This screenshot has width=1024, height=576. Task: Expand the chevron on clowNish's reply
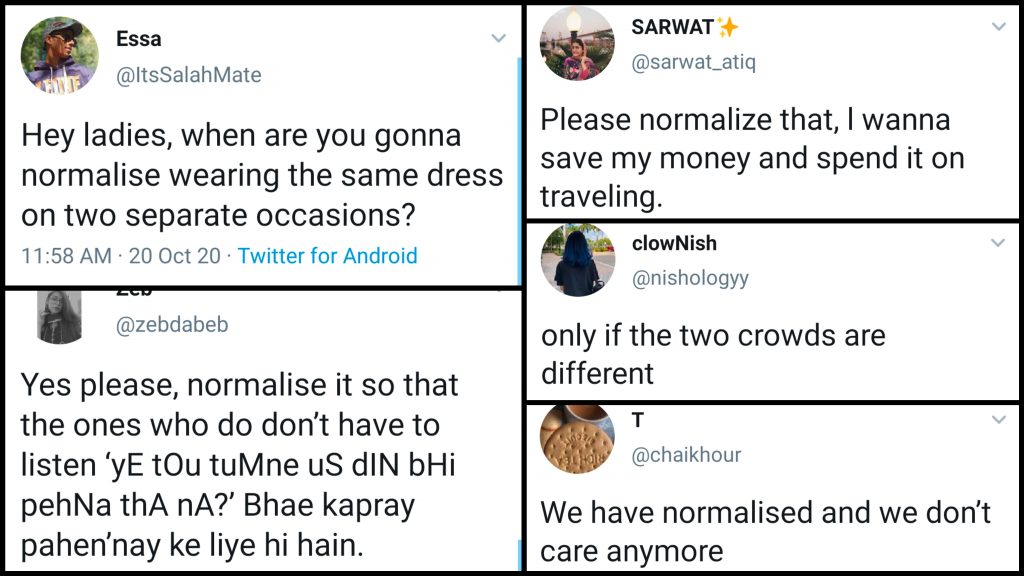tap(998, 243)
